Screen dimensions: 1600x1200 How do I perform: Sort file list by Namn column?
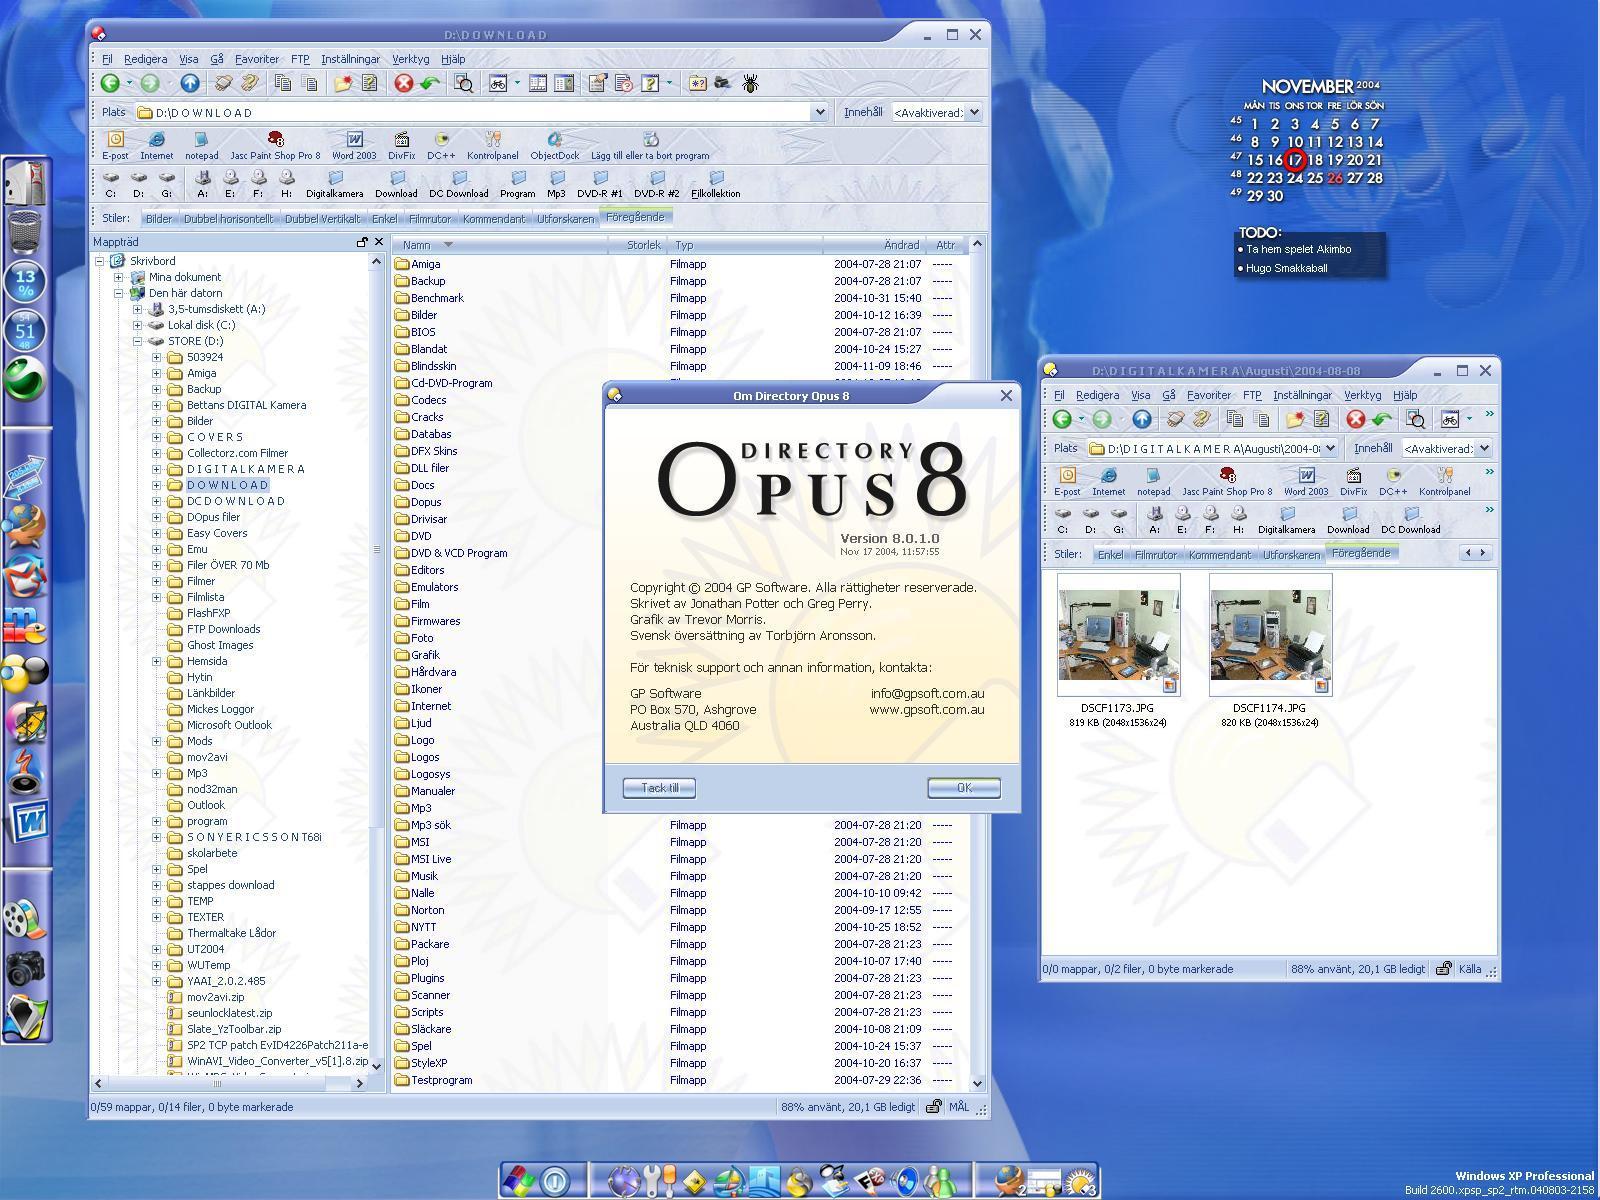click(x=500, y=245)
